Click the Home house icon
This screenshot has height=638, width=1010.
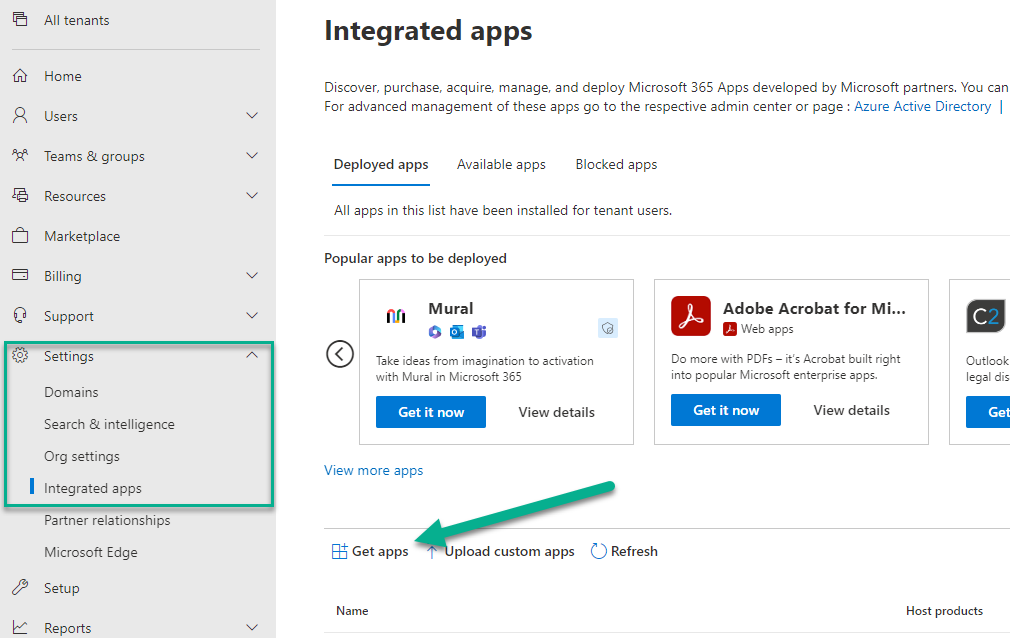click(20, 75)
